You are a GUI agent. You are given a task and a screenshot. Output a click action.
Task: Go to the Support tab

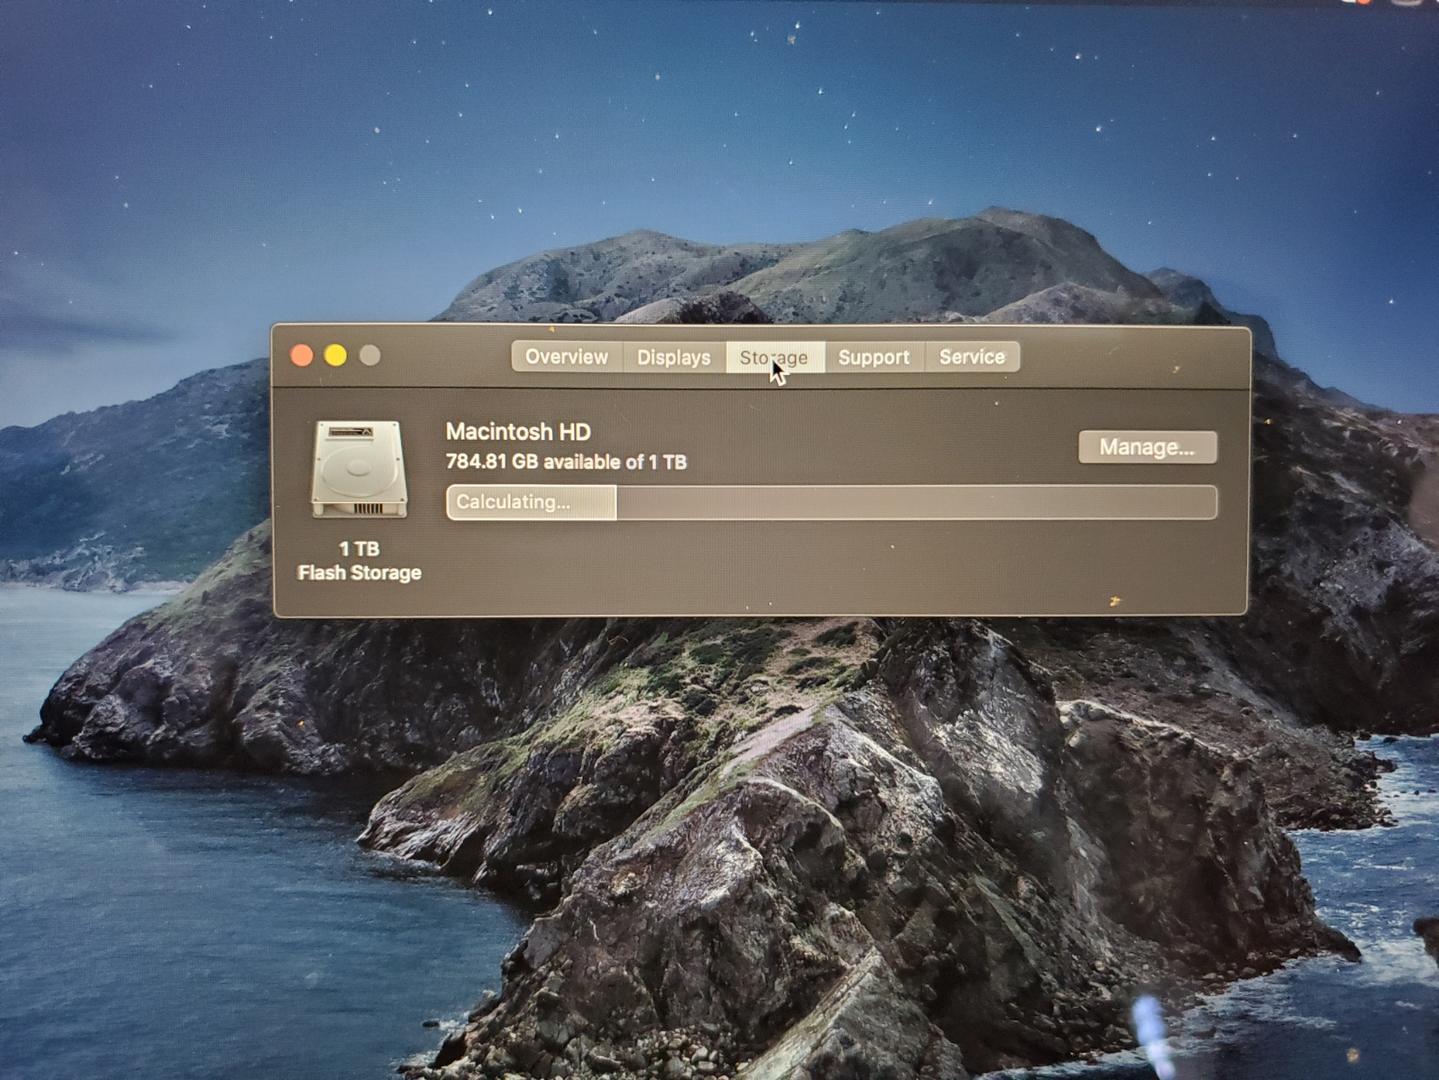(874, 357)
